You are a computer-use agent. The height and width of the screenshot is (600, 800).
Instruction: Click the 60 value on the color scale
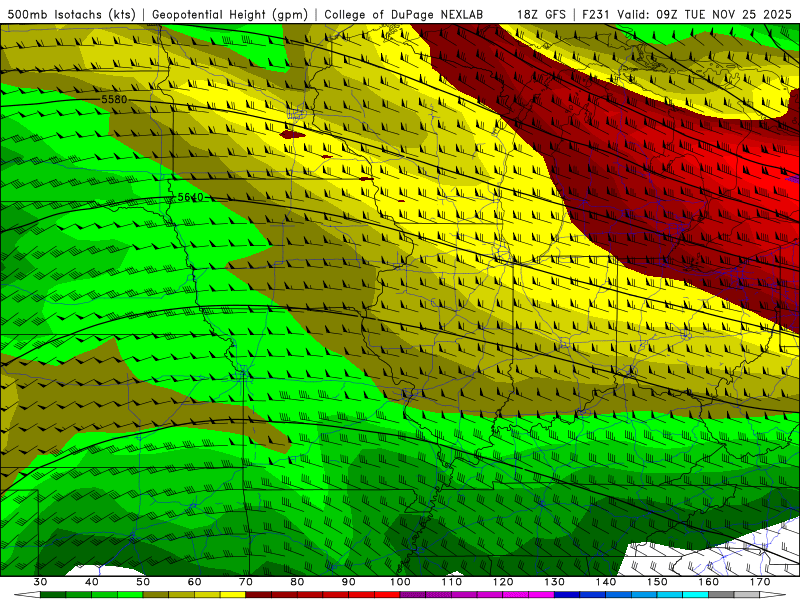194,582
